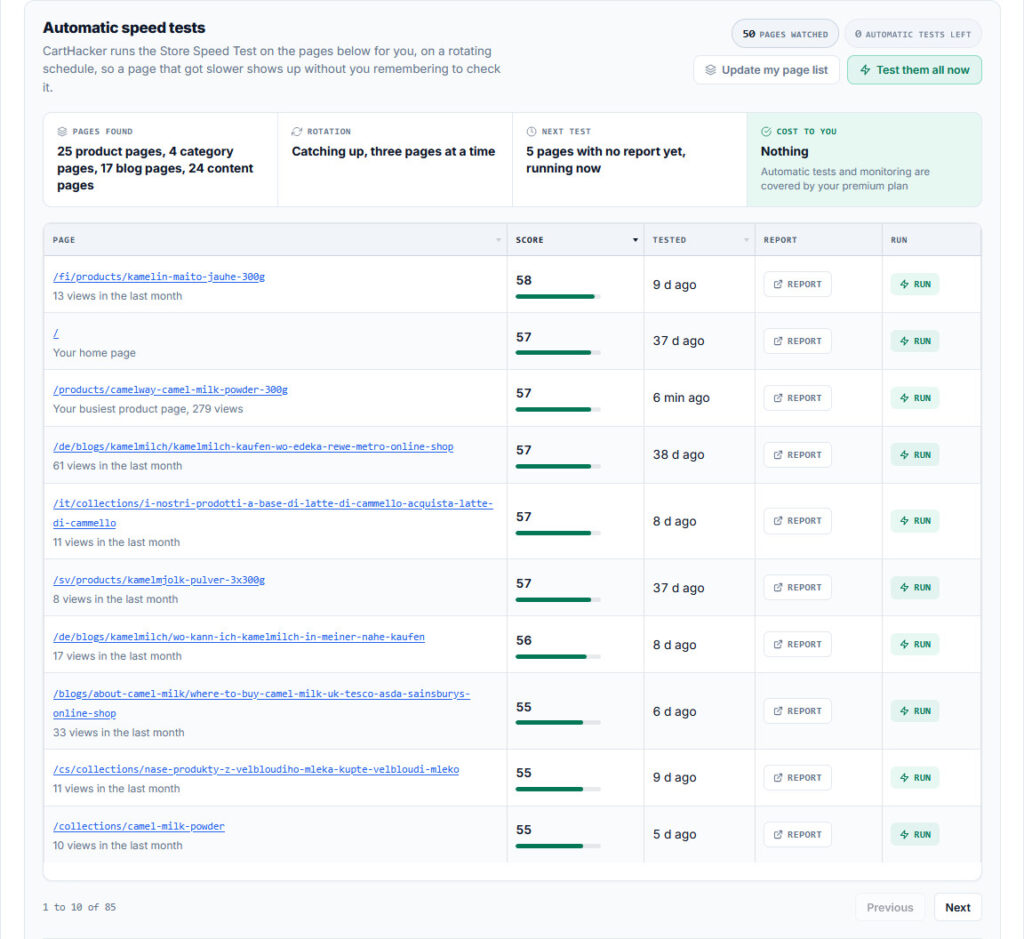Run test for /collections/camel-milk-powder row
1024x939 pixels.
click(915, 834)
